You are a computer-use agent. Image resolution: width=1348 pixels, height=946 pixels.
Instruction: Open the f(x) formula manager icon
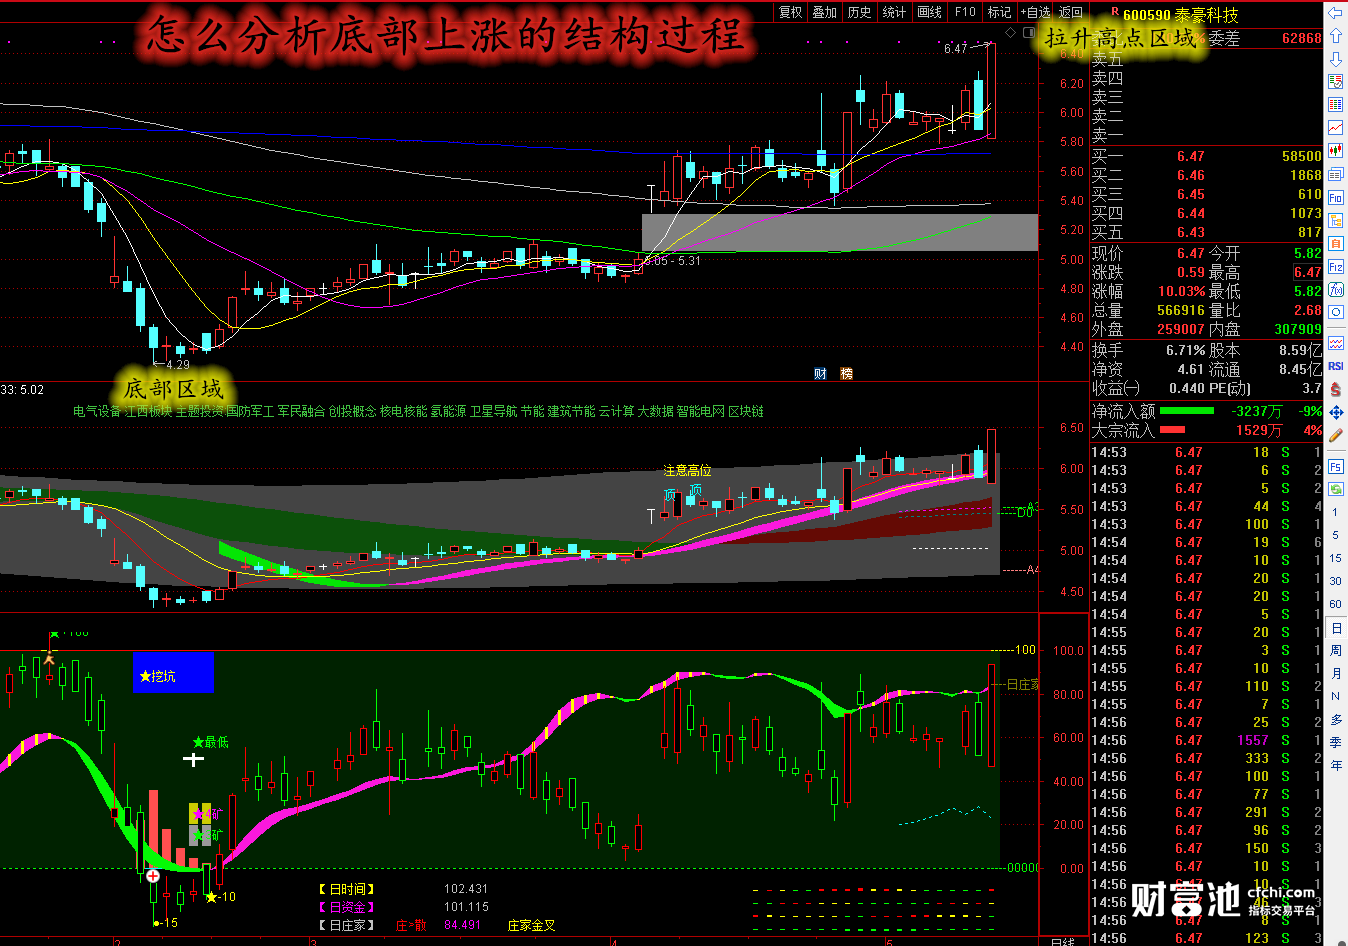1335,290
